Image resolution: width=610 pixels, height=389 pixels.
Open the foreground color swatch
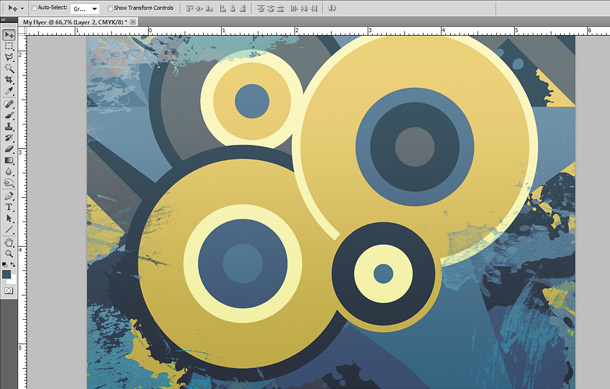[7, 274]
